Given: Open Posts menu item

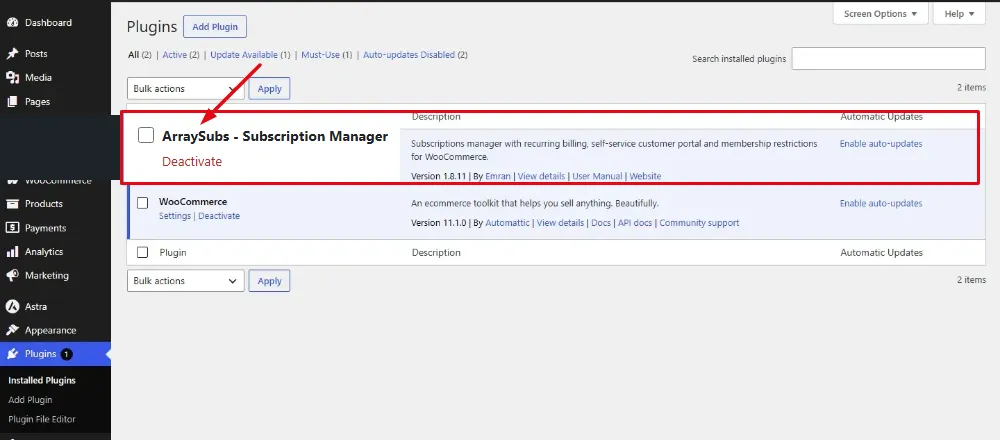Looking at the screenshot, I should click(36, 54).
